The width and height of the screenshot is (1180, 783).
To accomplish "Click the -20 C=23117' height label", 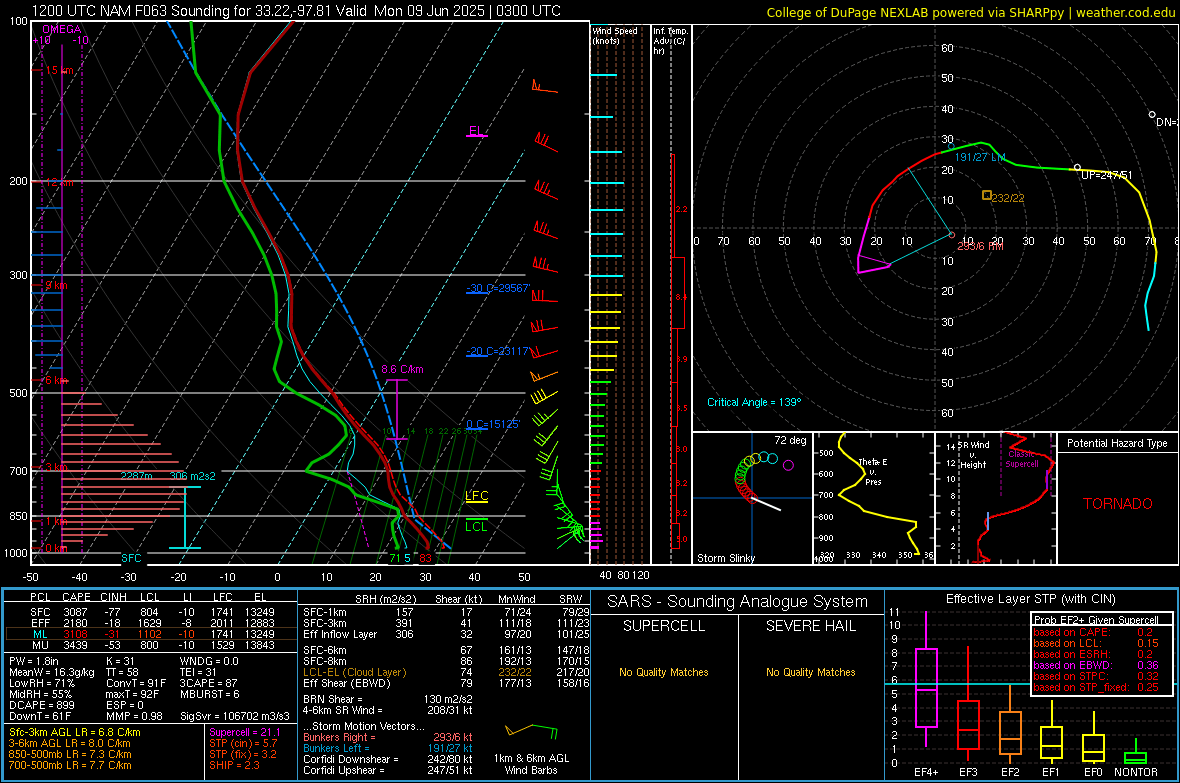I will [498, 351].
